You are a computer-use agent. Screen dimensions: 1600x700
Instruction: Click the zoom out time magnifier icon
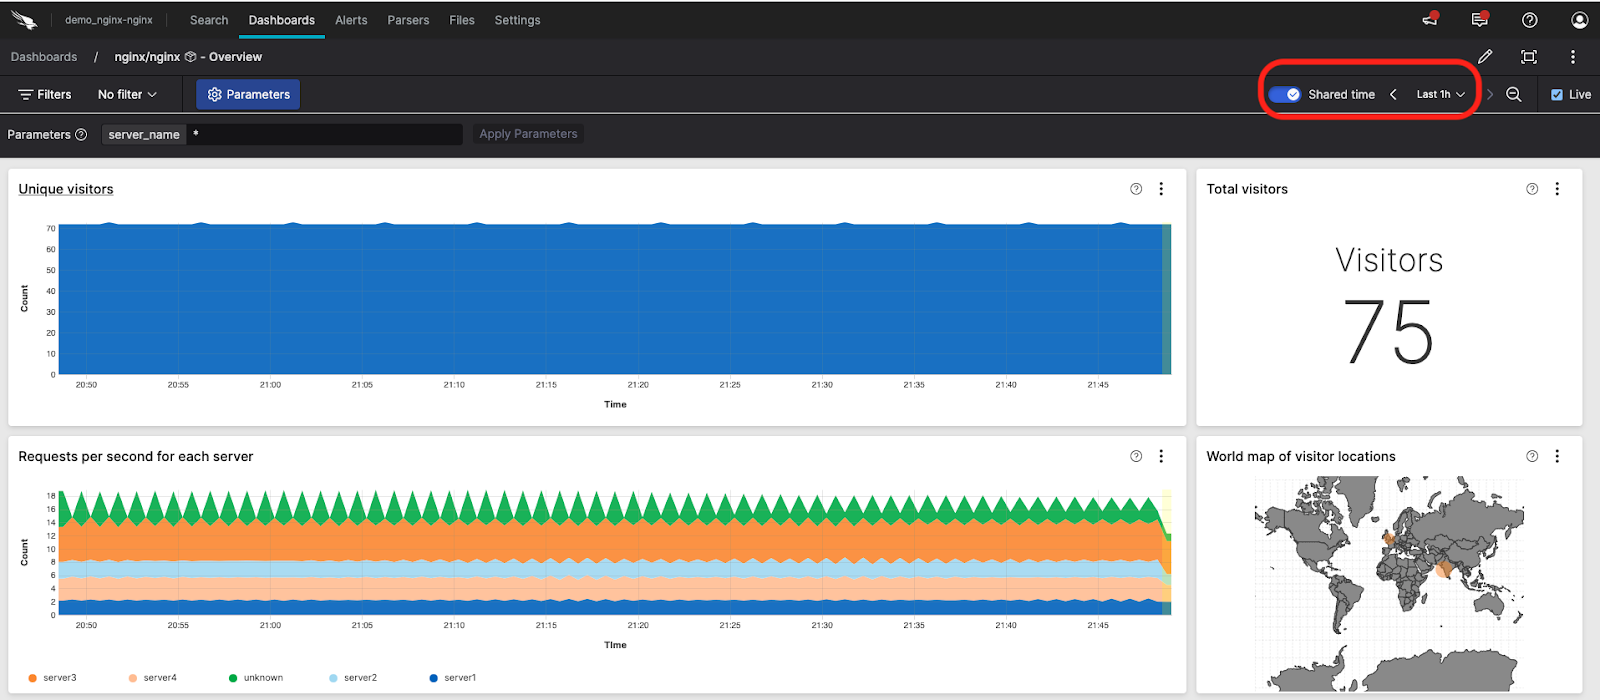coord(1514,94)
